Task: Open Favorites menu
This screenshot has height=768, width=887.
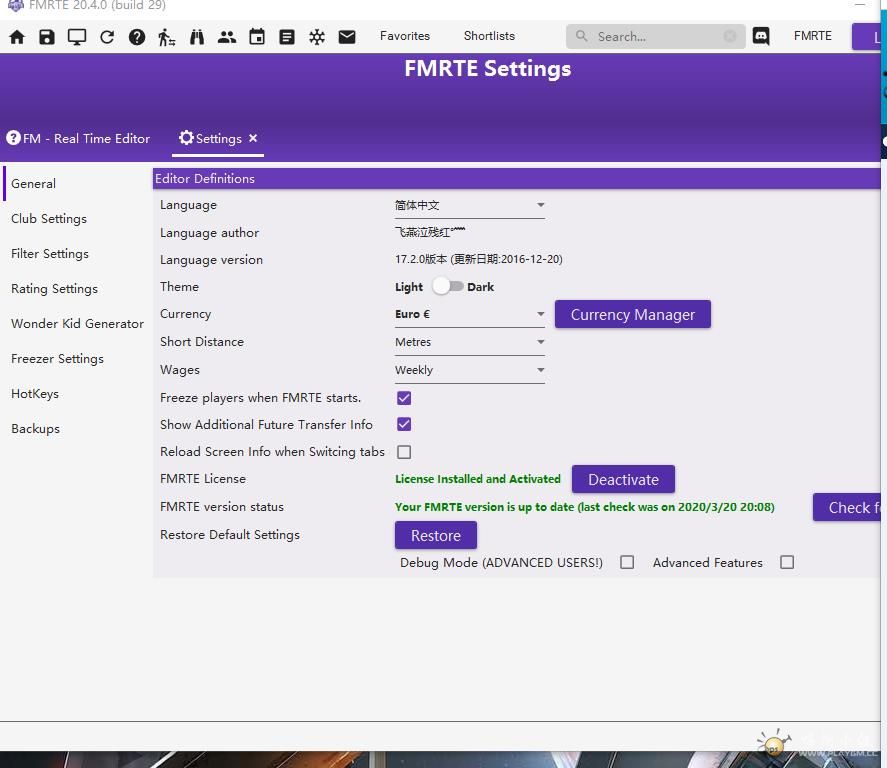Action: click(404, 36)
